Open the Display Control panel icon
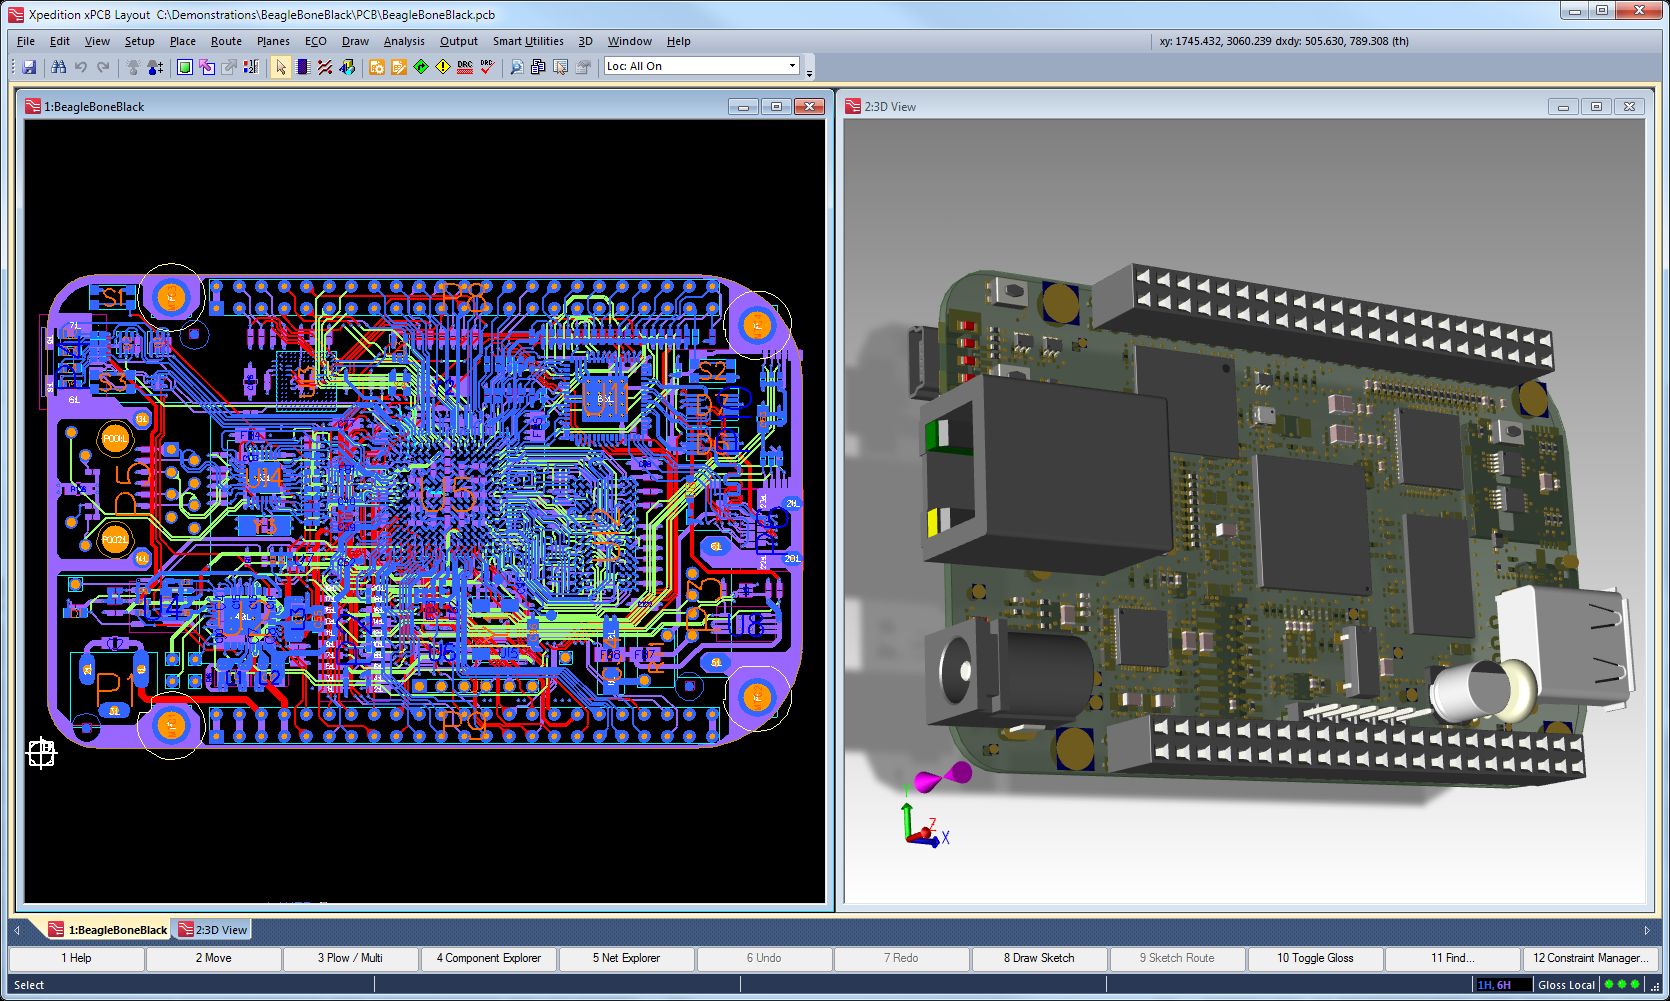Screen dimensions: 1670x1001 pos(183,67)
